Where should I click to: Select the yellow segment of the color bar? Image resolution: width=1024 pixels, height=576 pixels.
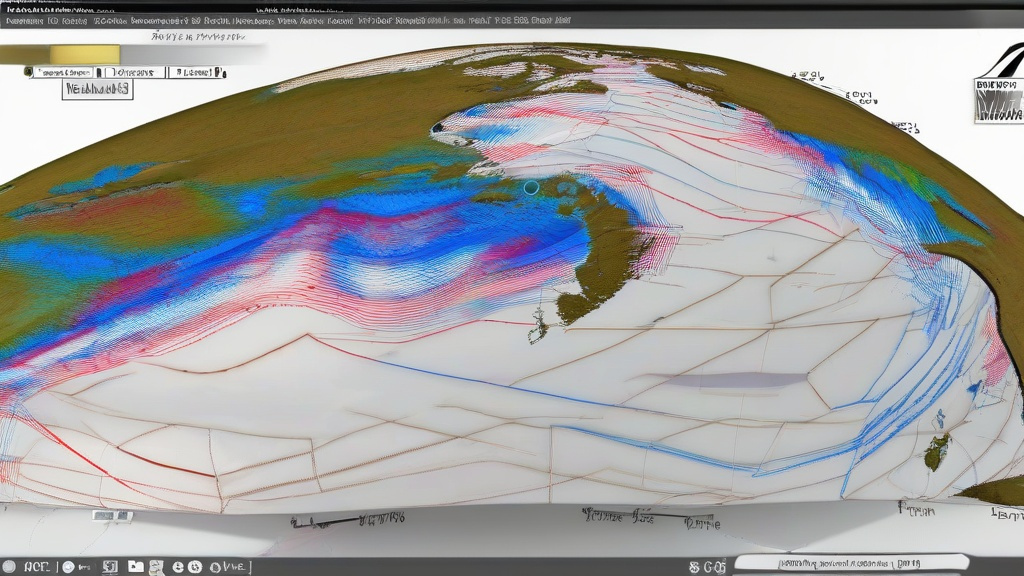pos(85,54)
